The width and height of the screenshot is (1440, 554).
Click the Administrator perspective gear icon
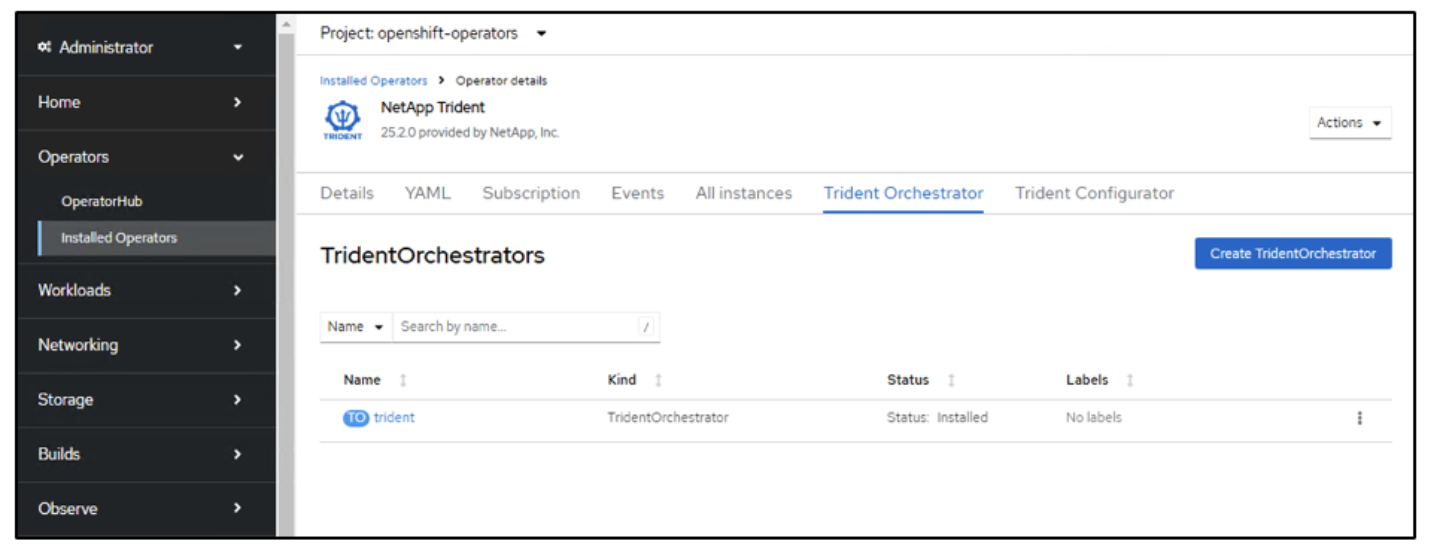coord(44,48)
